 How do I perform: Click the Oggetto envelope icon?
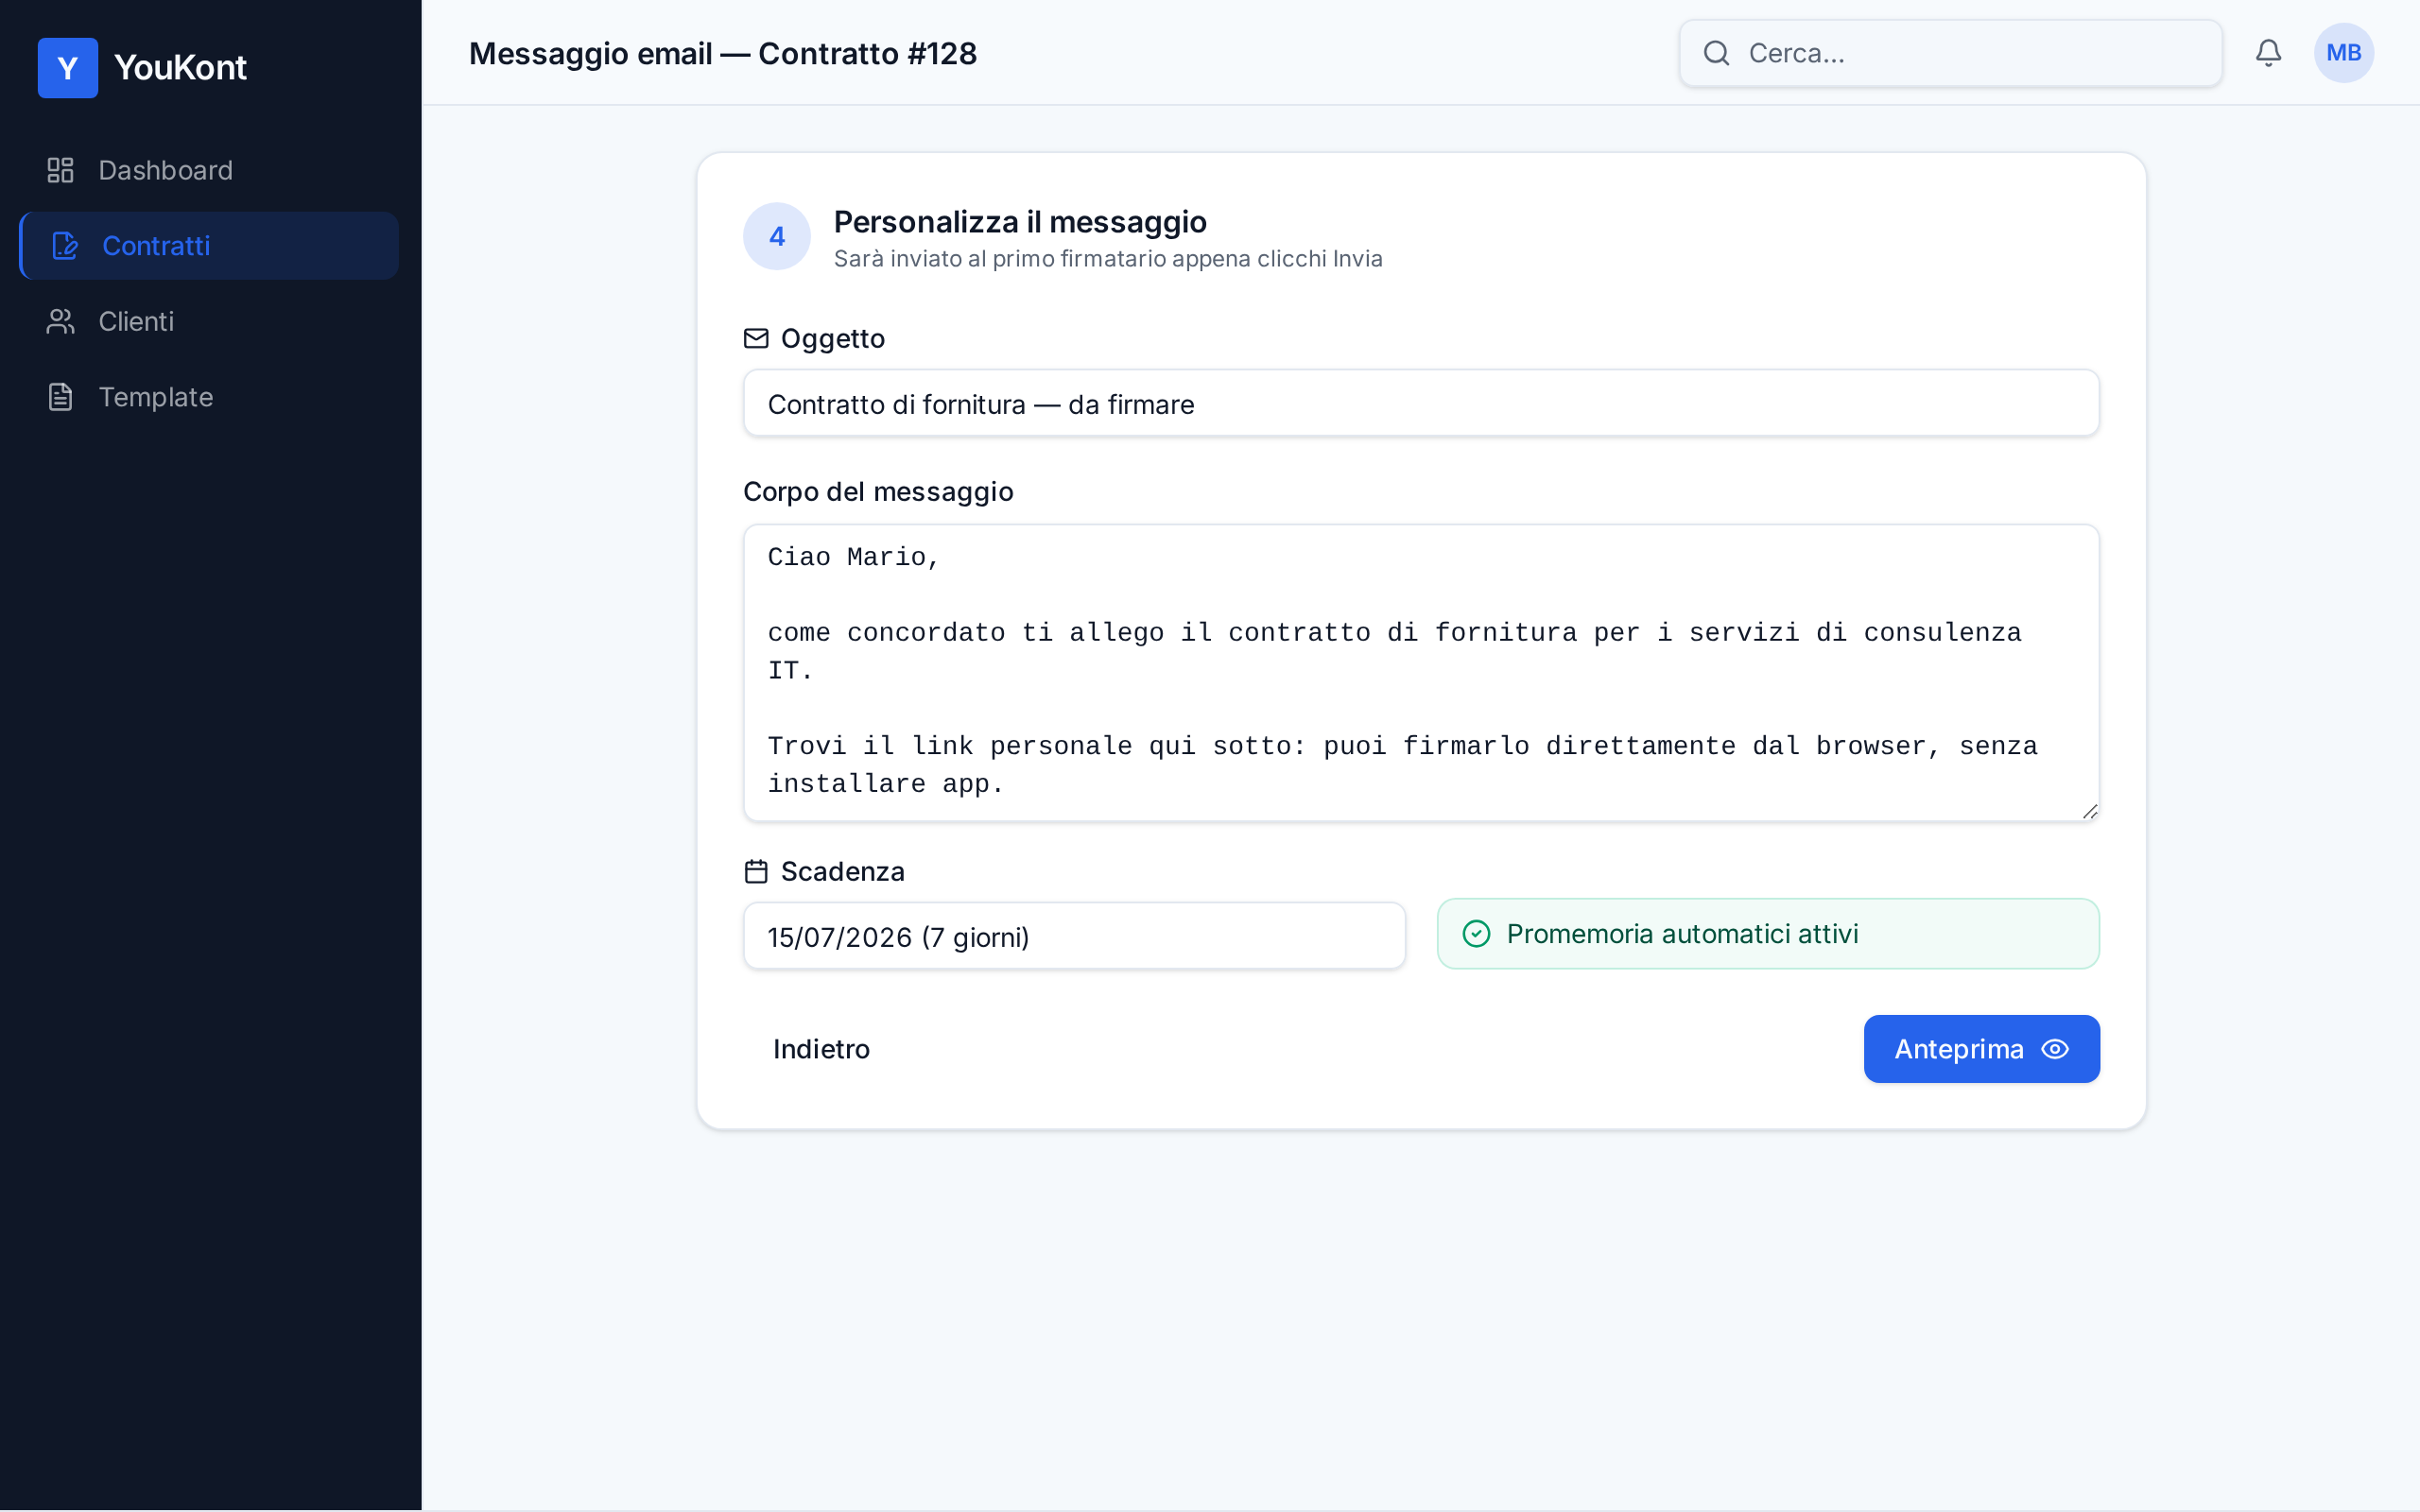pos(756,339)
